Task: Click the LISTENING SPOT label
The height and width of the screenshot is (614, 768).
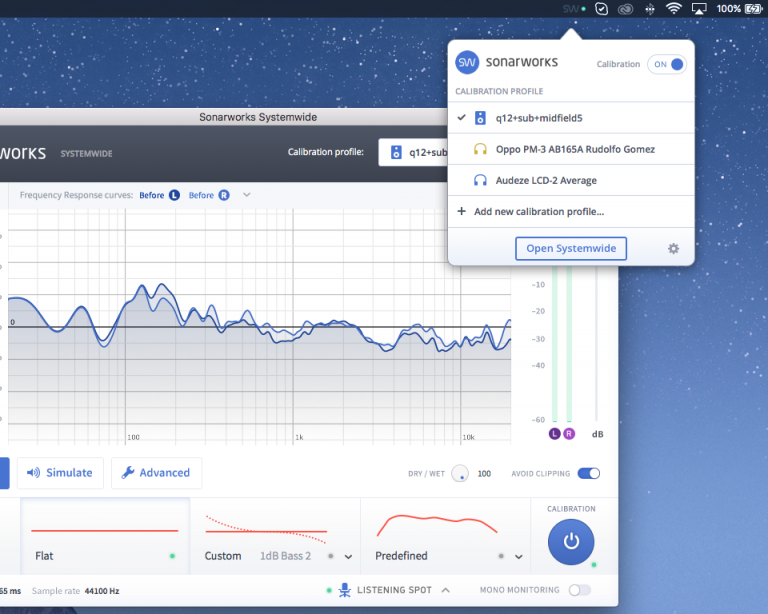Action: click(x=394, y=590)
